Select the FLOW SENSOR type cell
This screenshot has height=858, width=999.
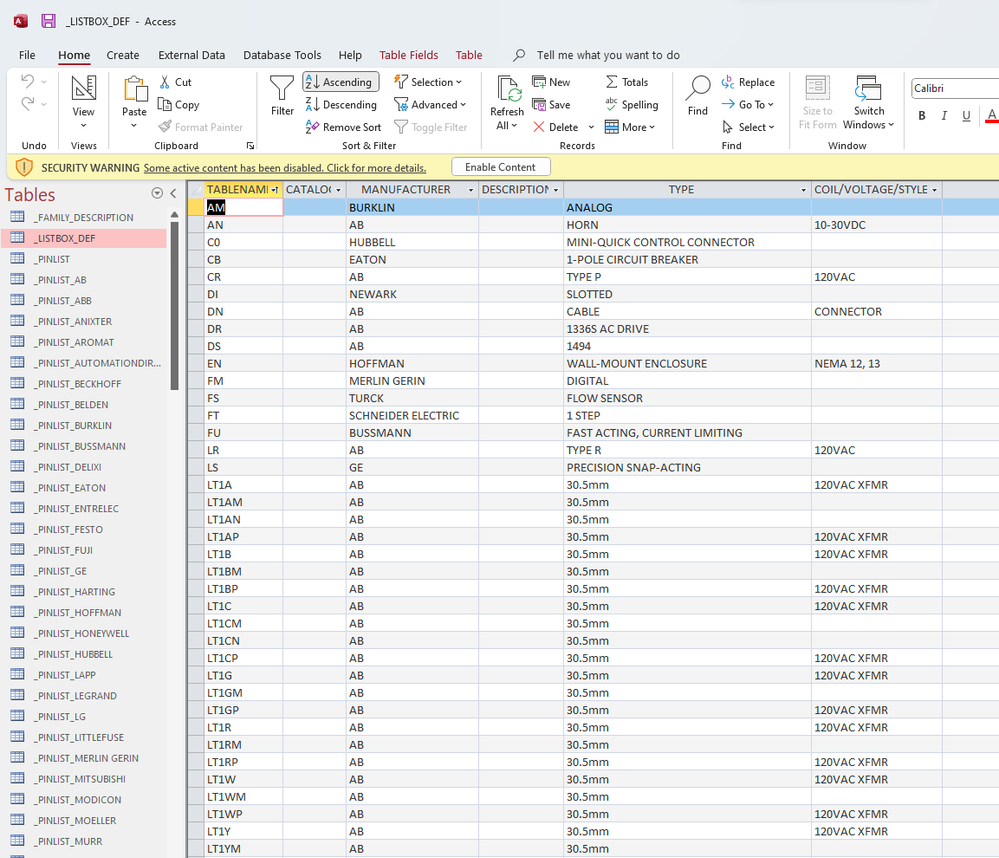tap(687, 398)
